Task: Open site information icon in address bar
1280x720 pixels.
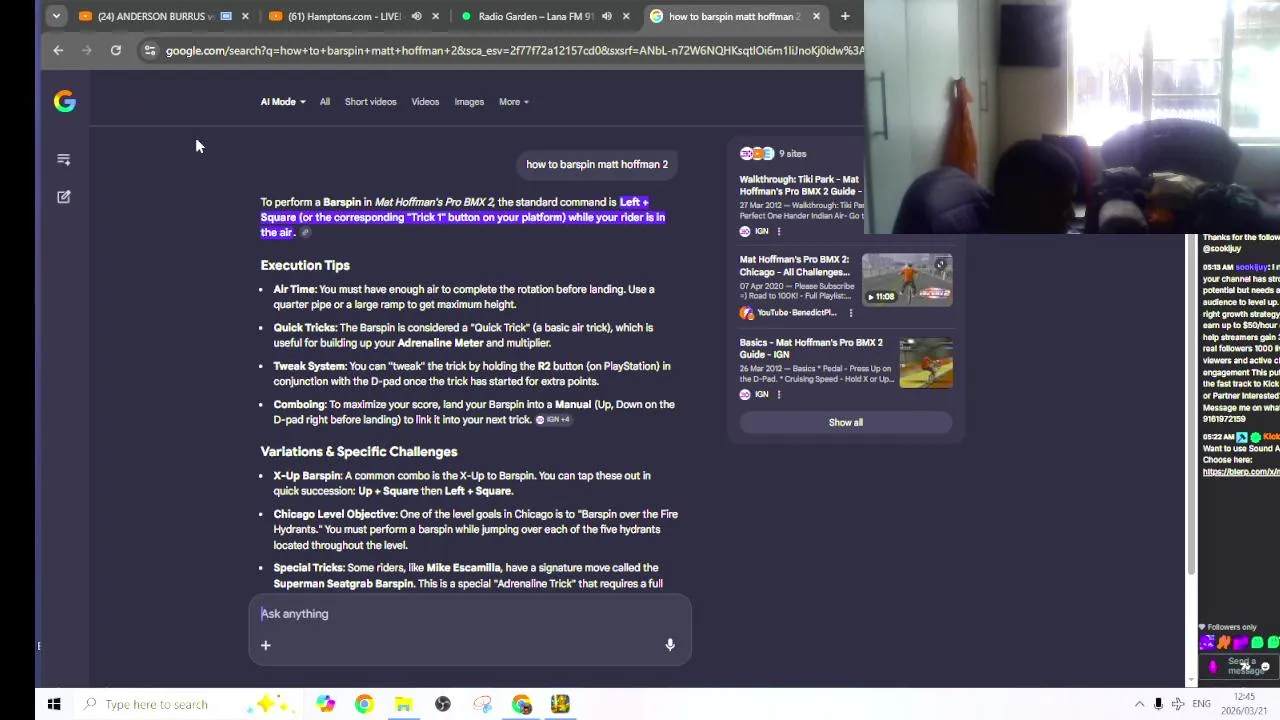Action: (149, 50)
